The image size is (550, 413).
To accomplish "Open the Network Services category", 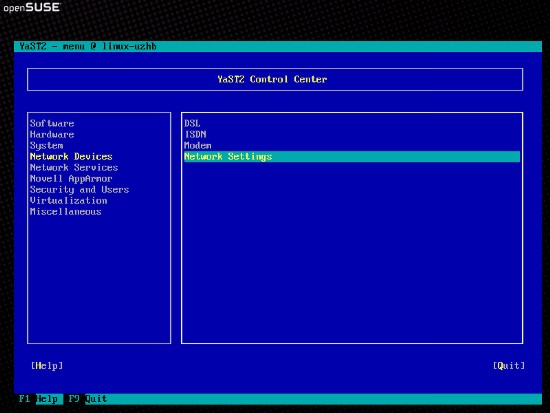I will point(74,168).
